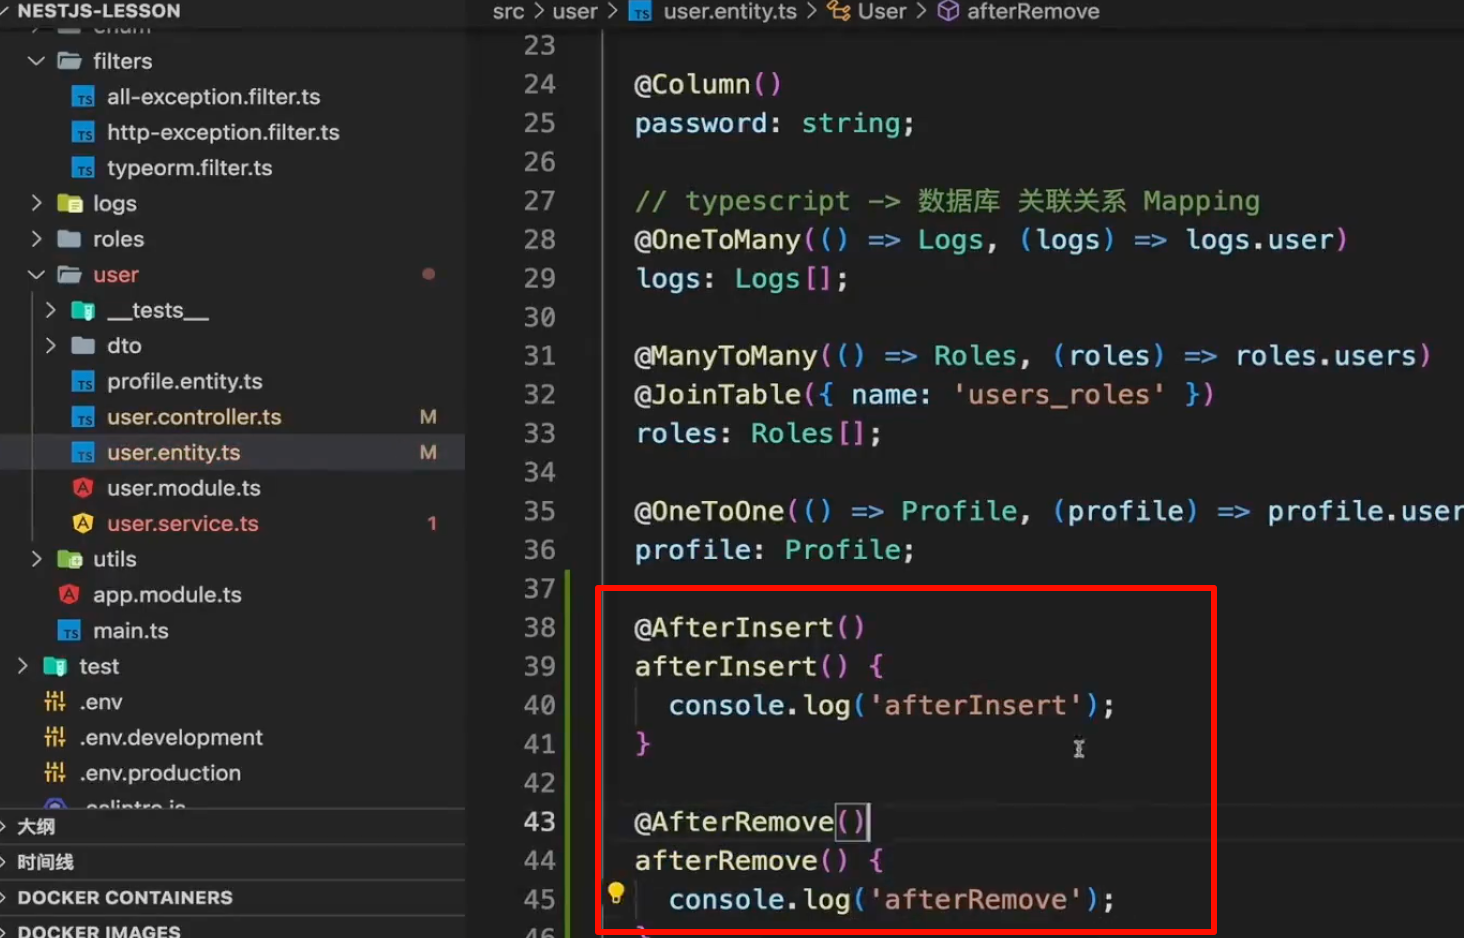1464x938 pixels.
Task: Open user.controller.ts file
Action: [194, 417]
